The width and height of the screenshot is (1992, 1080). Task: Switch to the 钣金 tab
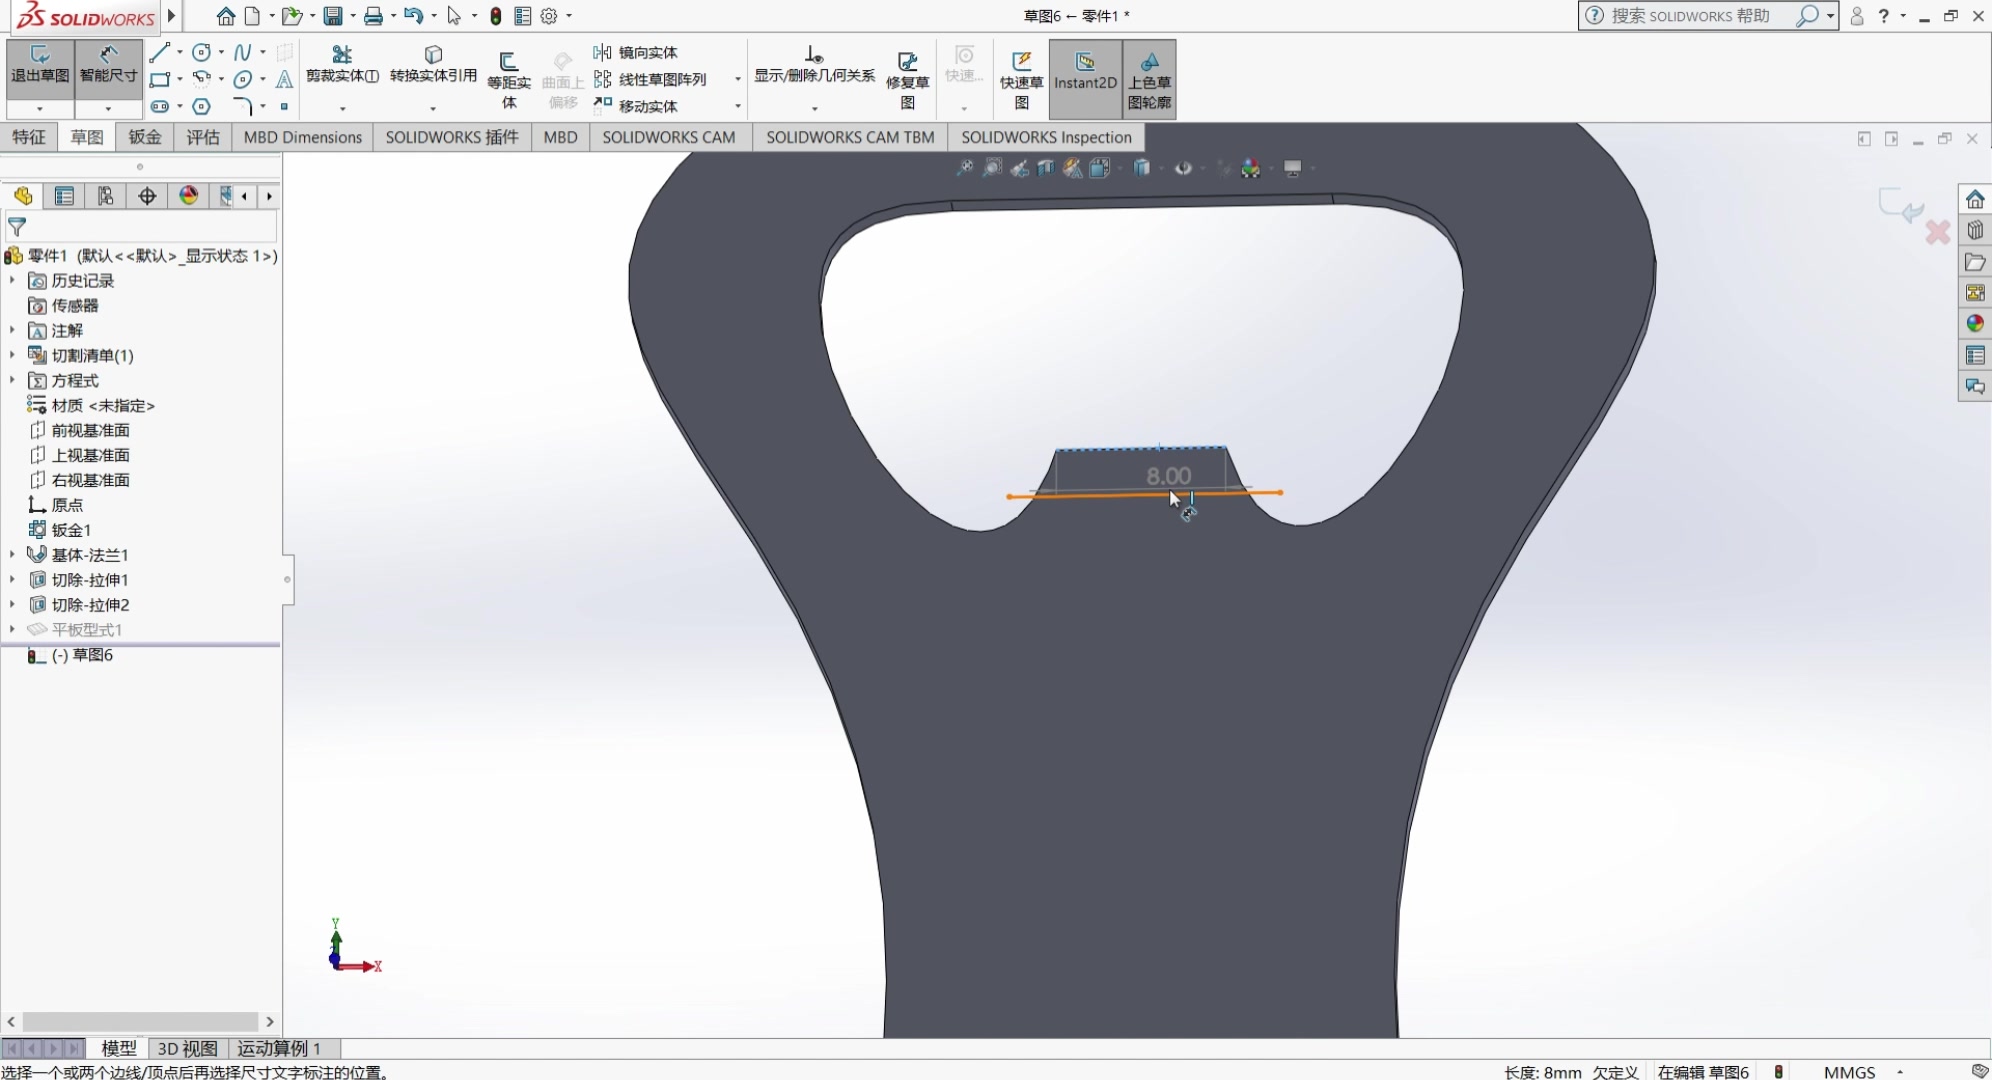point(144,137)
